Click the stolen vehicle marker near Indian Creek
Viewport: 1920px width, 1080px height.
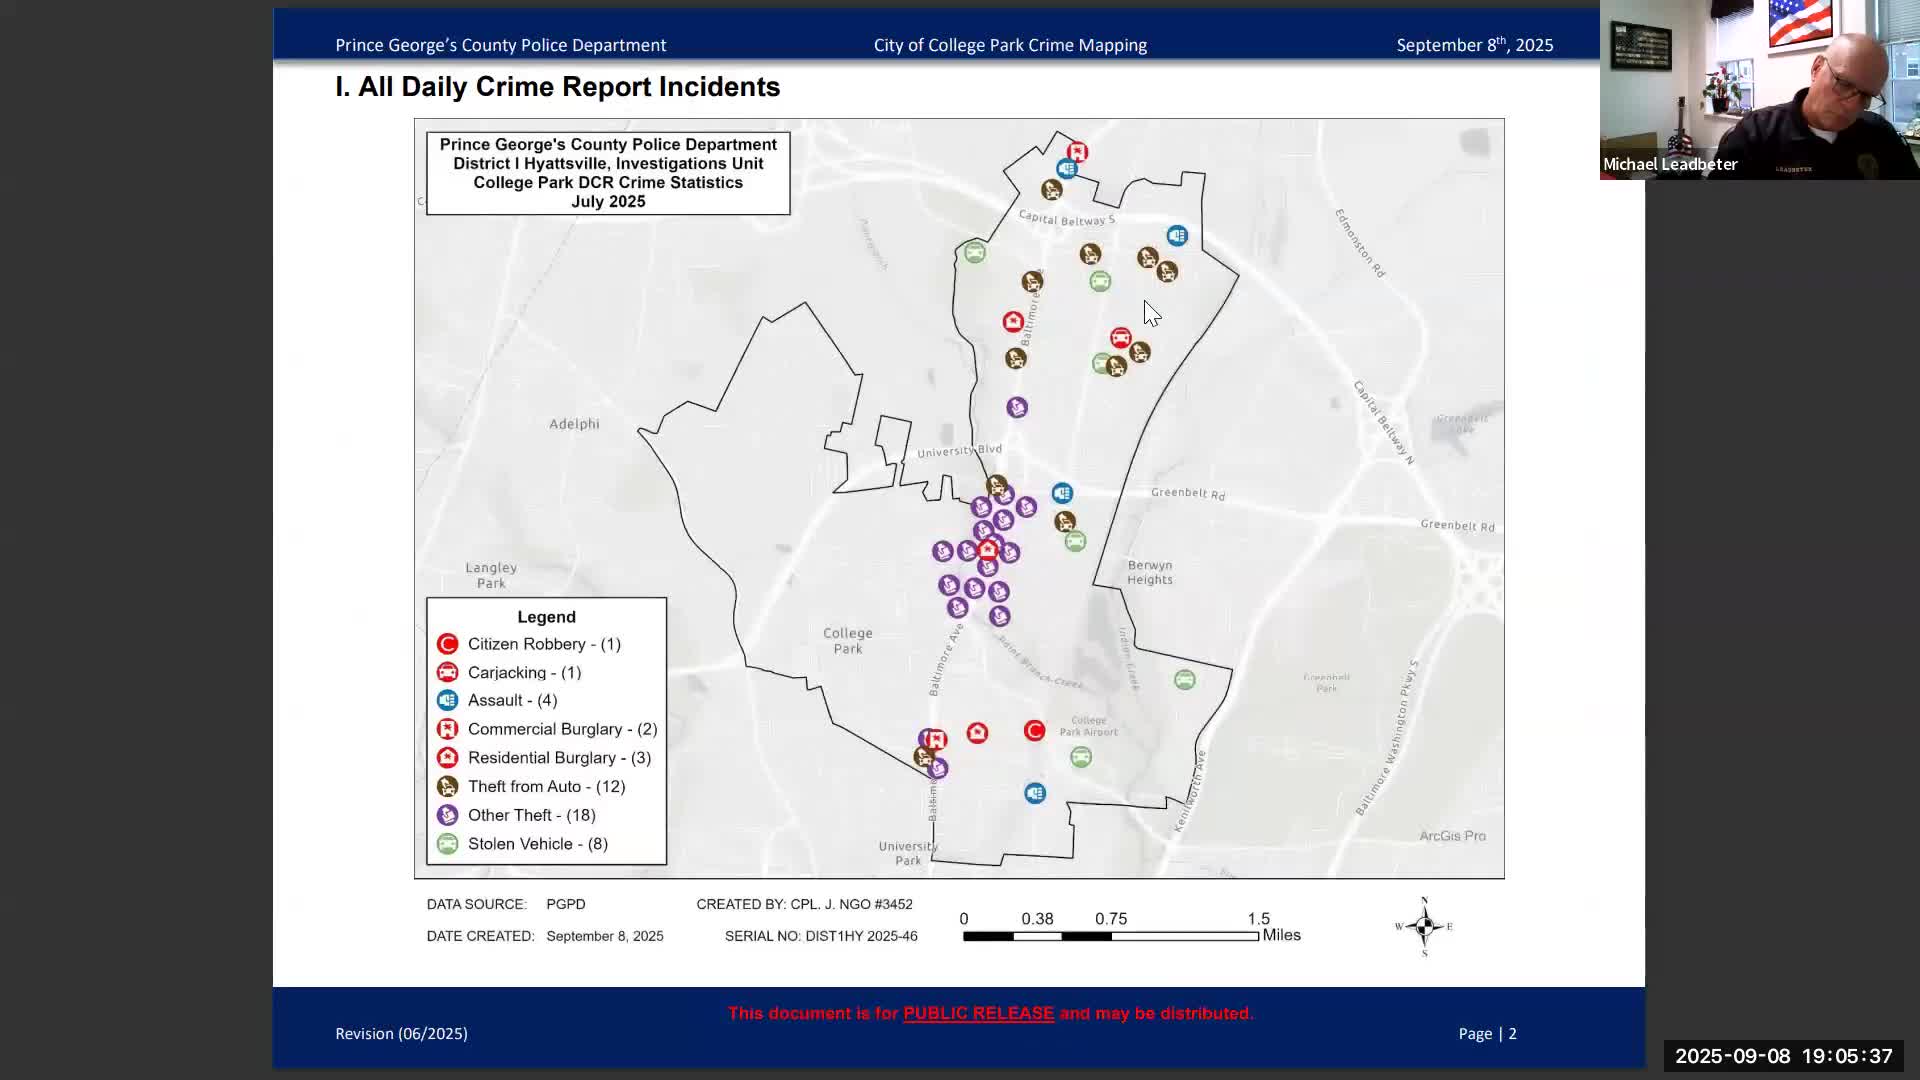click(x=1184, y=680)
